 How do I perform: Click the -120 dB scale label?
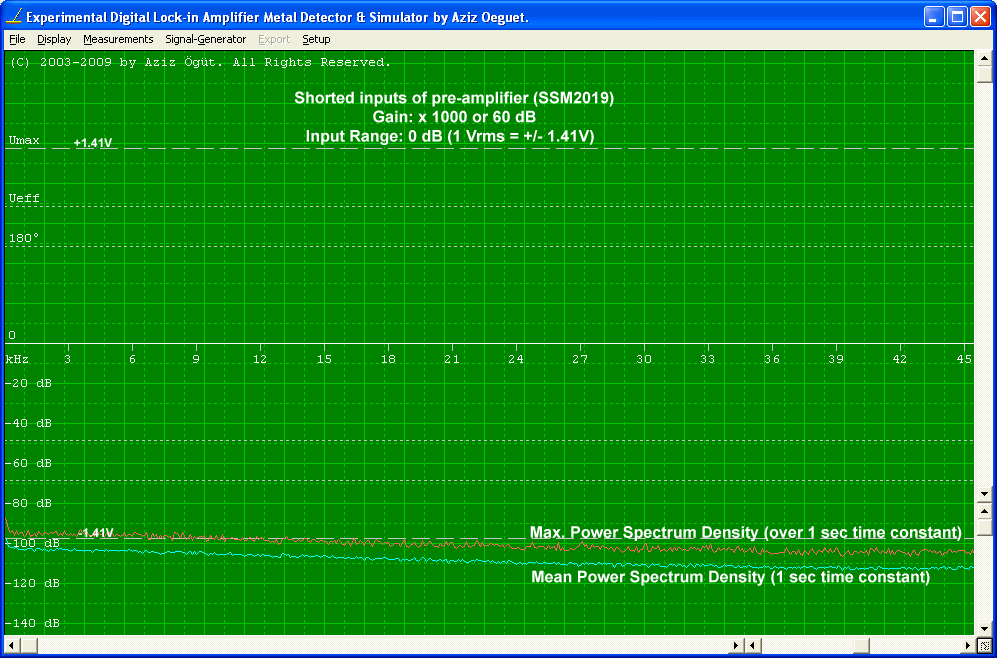tap(32, 583)
